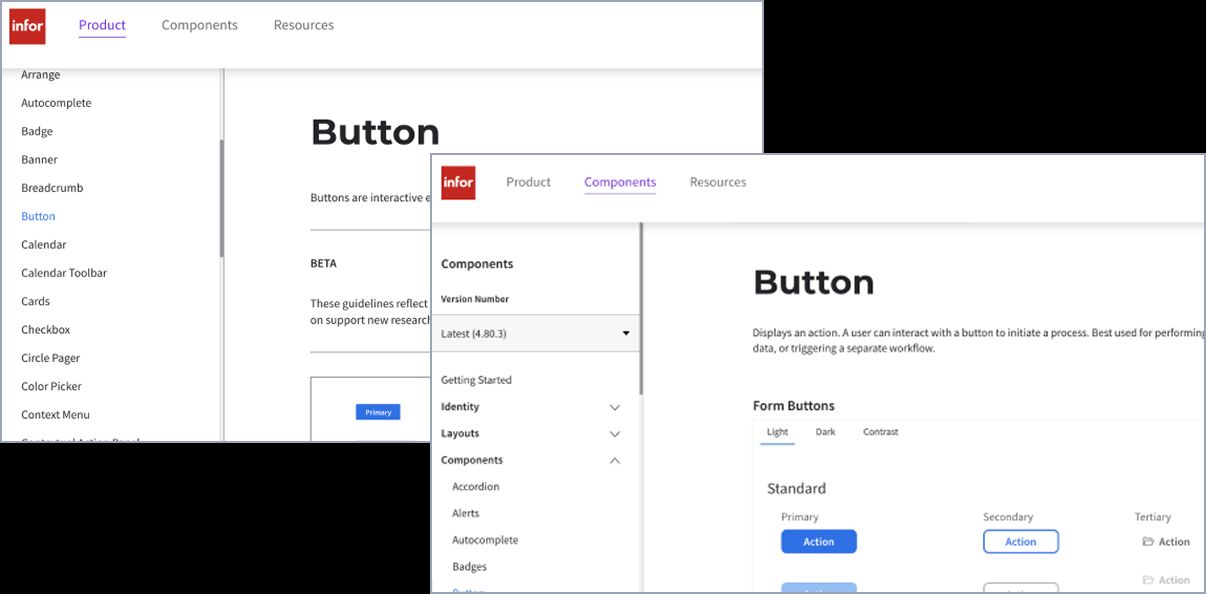The height and width of the screenshot is (594, 1206).
Task: Open Autocomplete in the back window sidebar
Action: pos(56,103)
